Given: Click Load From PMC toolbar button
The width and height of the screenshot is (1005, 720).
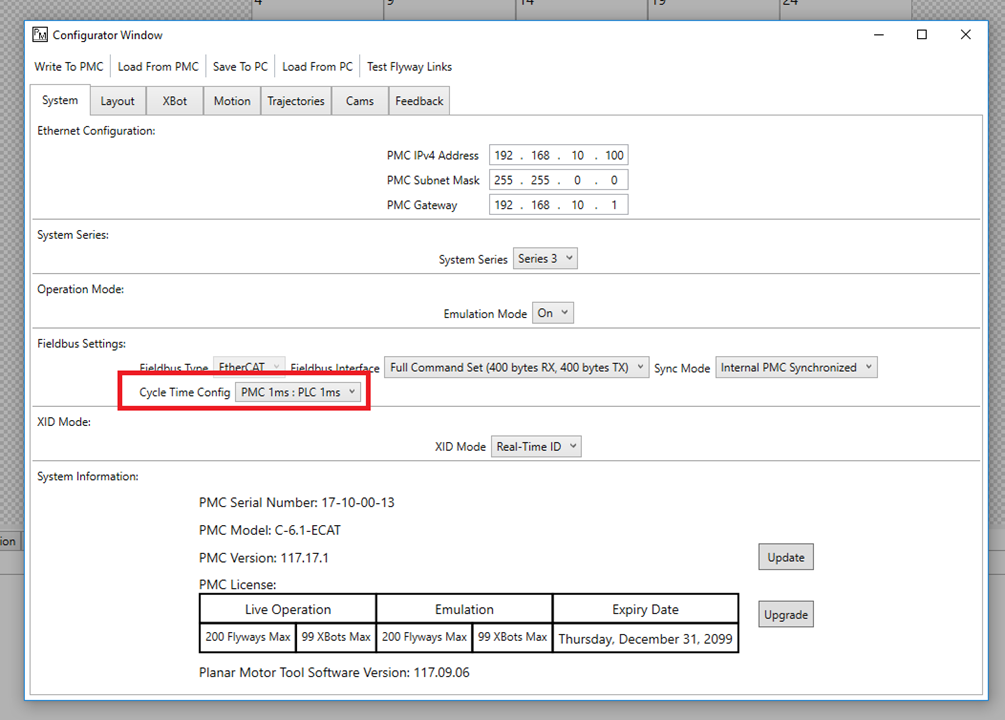Looking at the screenshot, I should (158, 67).
